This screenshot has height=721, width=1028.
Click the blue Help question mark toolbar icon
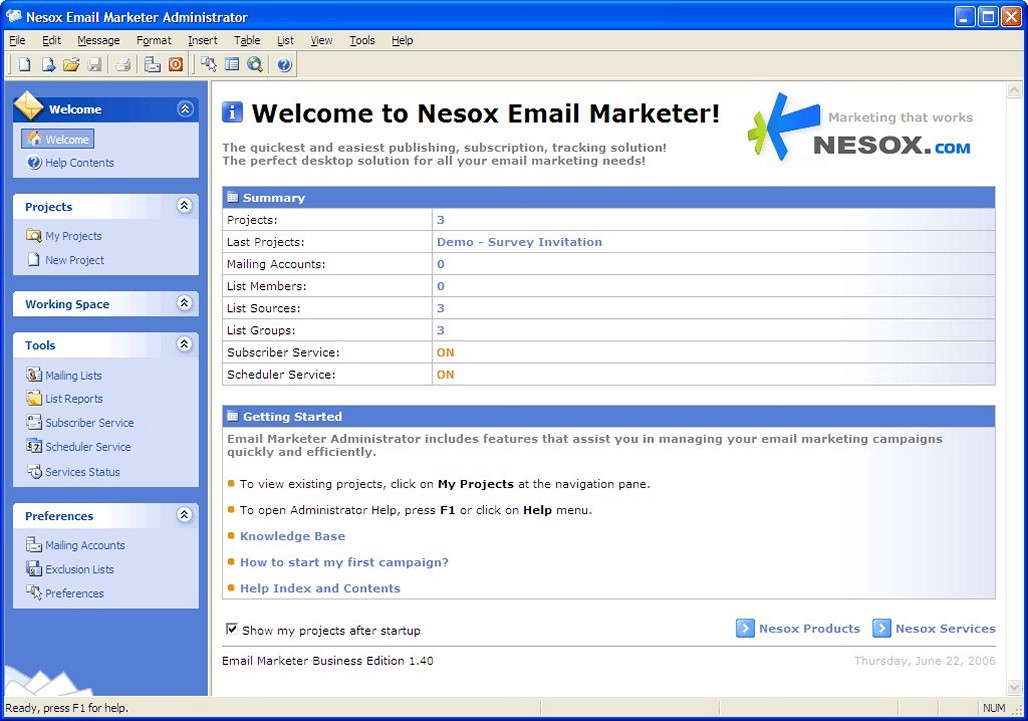click(284, 64)
